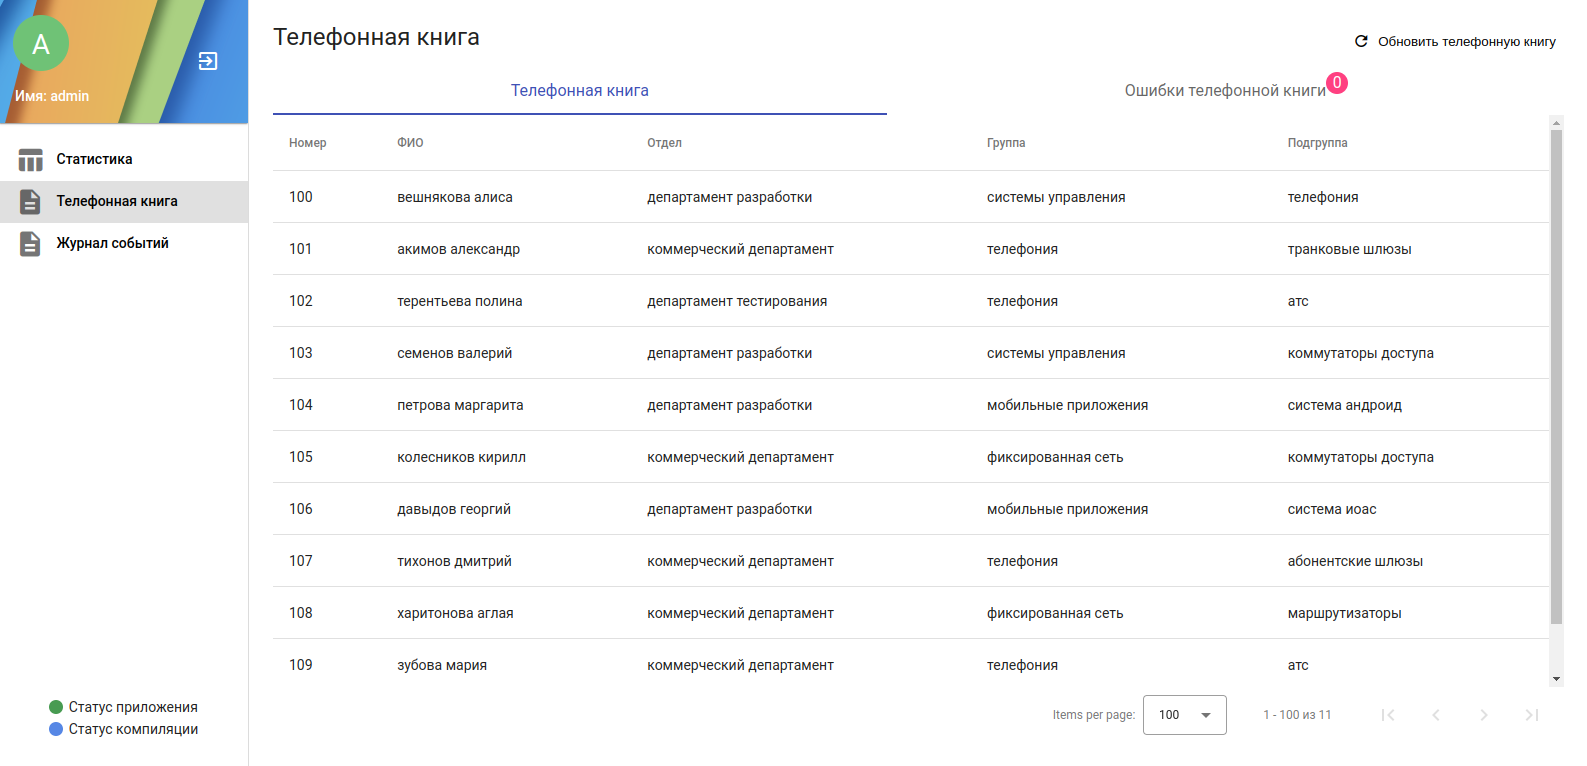Go to the previous page arrow
Screen dimensions: 1587x766
[x=1435, y=715]
